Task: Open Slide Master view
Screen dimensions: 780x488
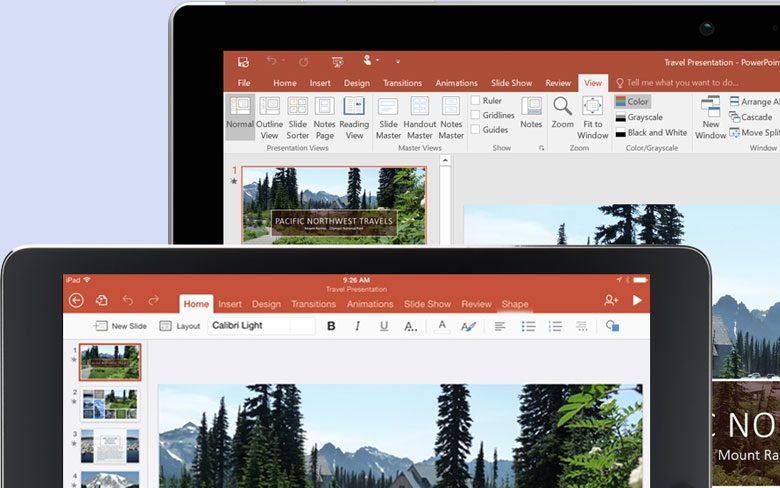Action: pyautogui.click(x=388, y=118)
